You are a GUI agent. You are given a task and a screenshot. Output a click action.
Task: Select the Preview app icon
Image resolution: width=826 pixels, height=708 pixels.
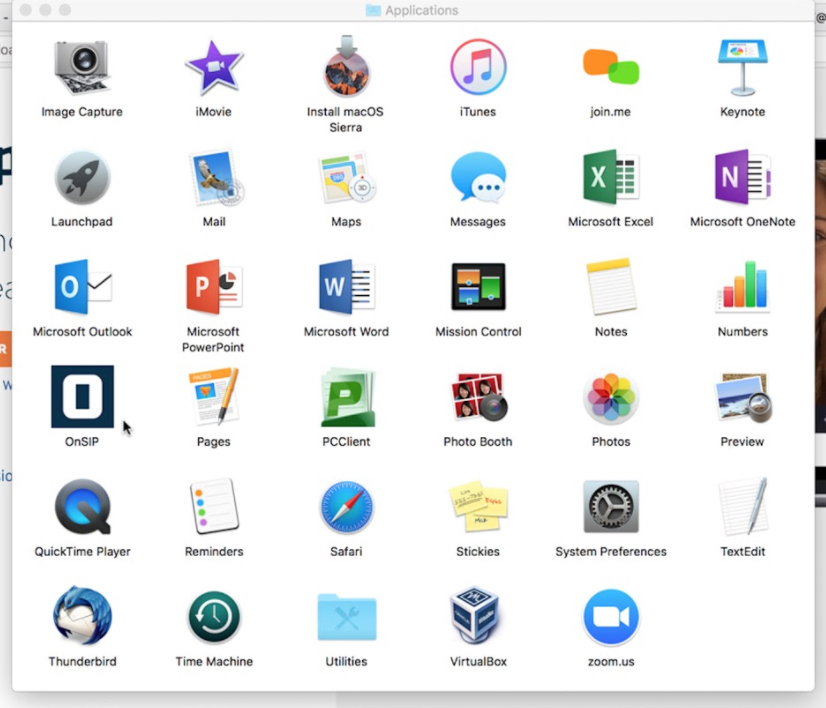pos(743,397)
